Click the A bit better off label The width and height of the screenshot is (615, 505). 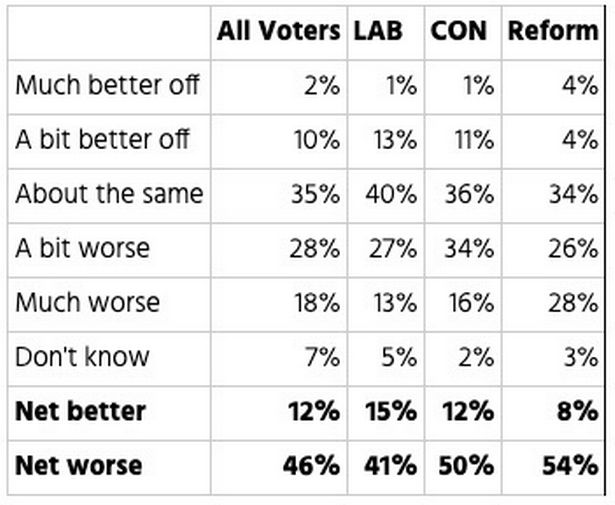tap(102, 139)
